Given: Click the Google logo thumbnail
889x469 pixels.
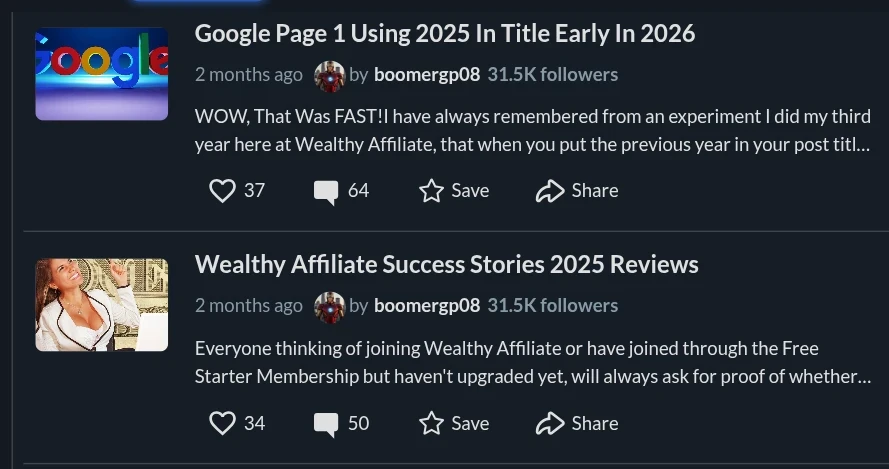Looking at the screenshot, I should 102,74.
